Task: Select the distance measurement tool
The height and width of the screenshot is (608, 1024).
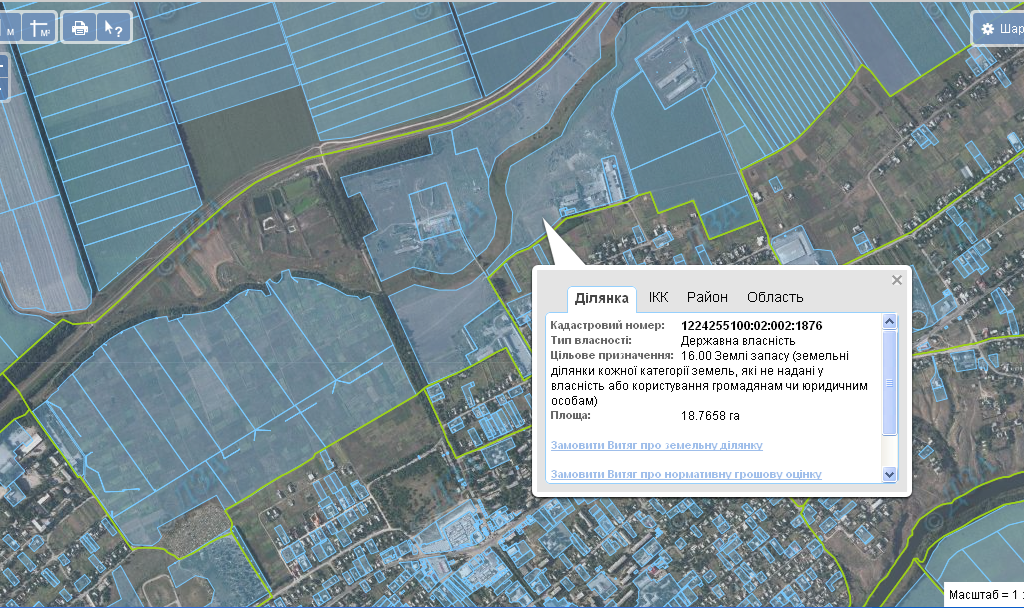Action: tap(8, 28)
